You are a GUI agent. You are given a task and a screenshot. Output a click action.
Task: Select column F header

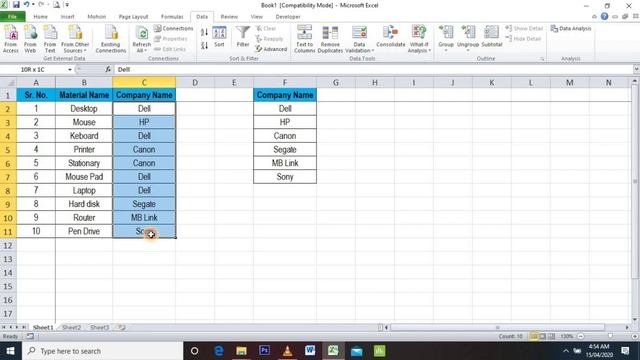(x=284, y=82)
